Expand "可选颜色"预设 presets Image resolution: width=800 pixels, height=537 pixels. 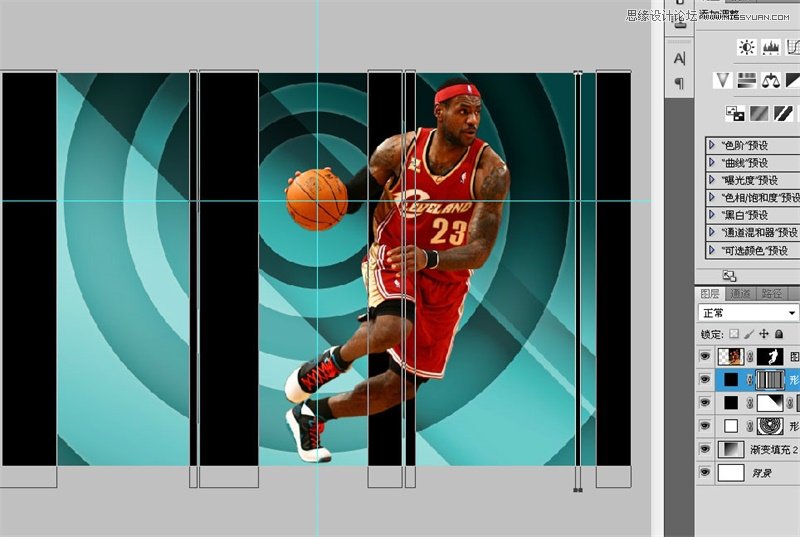click(x=712, y=250)
